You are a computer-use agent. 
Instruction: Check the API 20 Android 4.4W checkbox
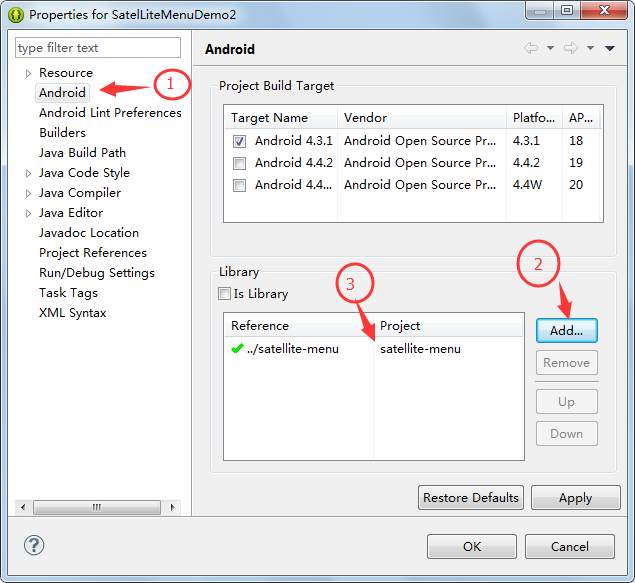pos(239,185)
